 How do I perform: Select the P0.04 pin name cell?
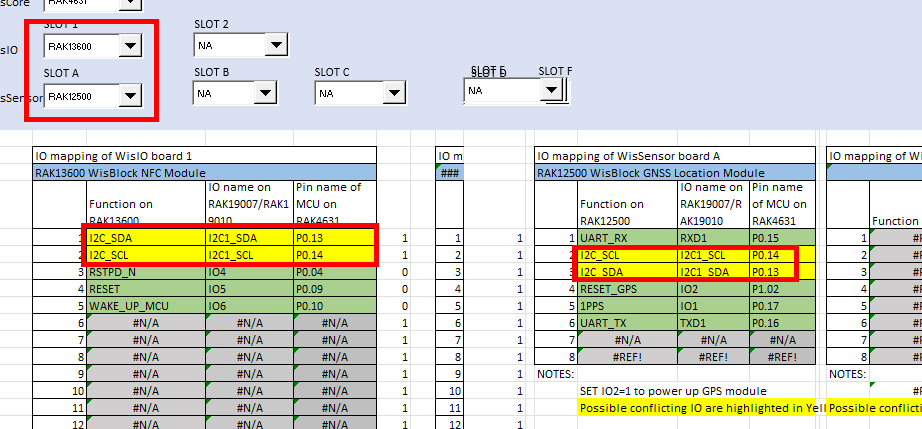(x=335, y=271)
